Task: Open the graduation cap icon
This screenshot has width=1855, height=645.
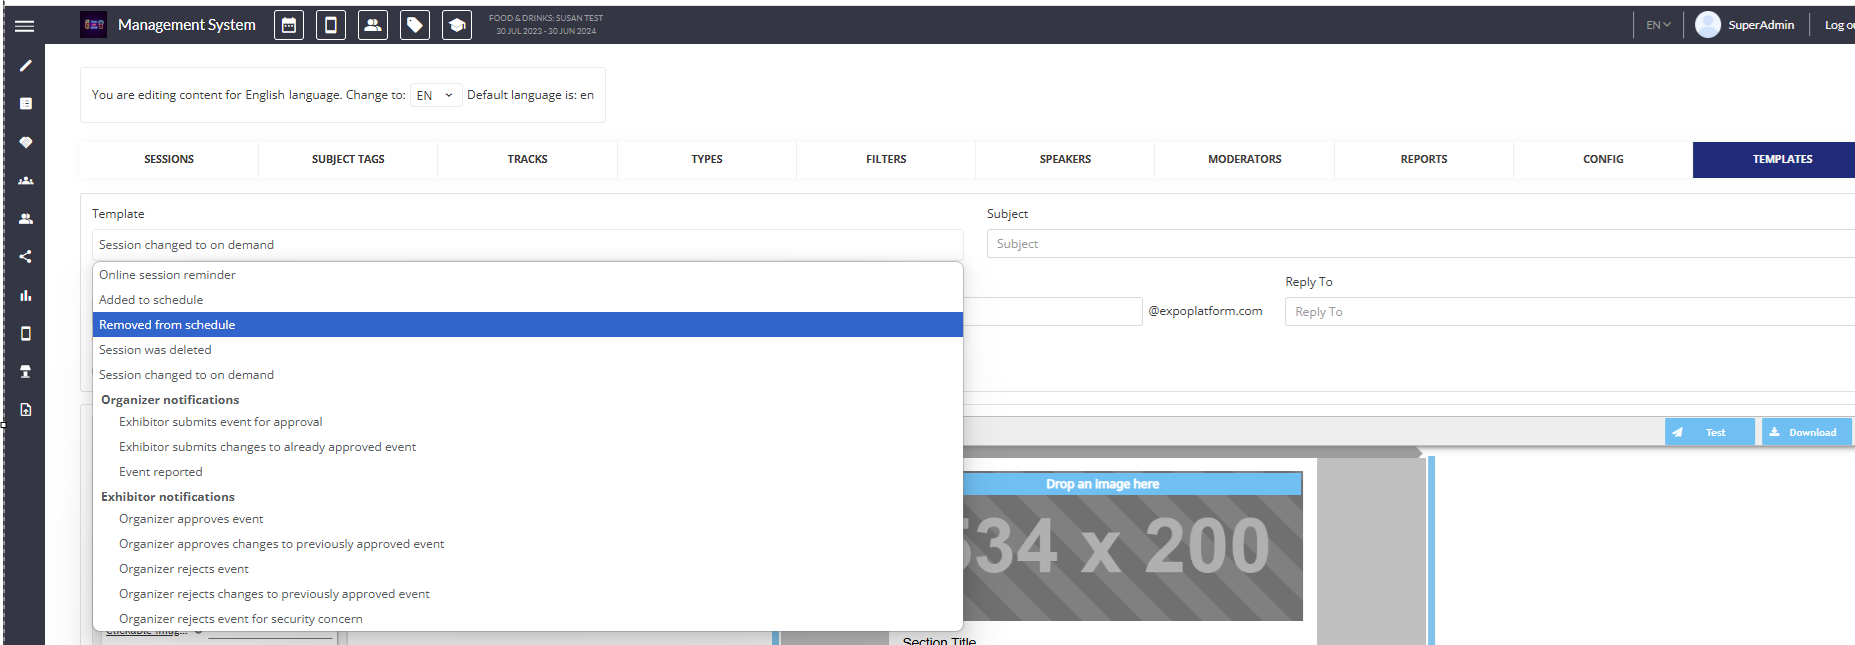Action: pos(457,26)
